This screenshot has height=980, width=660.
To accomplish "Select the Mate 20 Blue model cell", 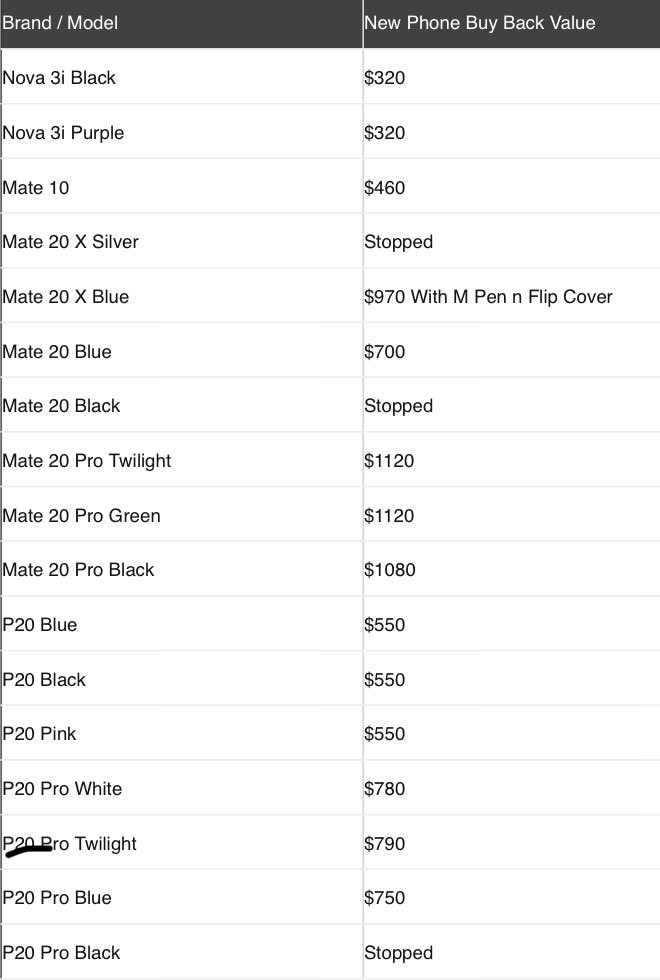I will (57, 352).
